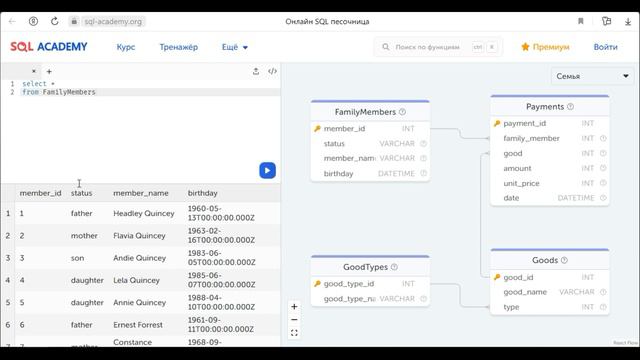Click info icon on FamilyMembers status field
The width and height of the screenshot is (640, 360).
pyautogui.click(x=423, y=144)
